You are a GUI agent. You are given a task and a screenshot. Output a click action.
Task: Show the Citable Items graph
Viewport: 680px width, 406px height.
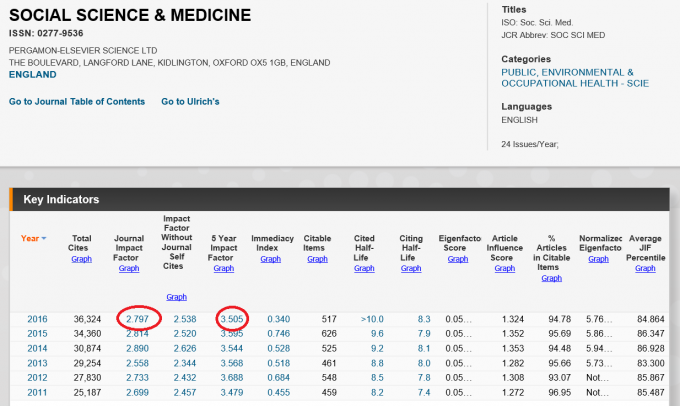(x=317, y=259)
